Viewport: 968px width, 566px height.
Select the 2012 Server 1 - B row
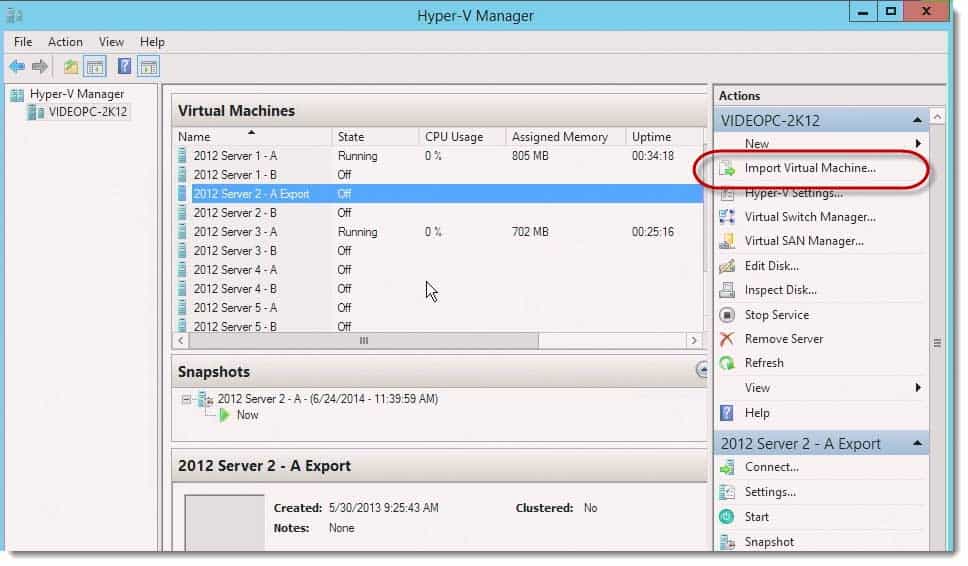pos(438,175)
